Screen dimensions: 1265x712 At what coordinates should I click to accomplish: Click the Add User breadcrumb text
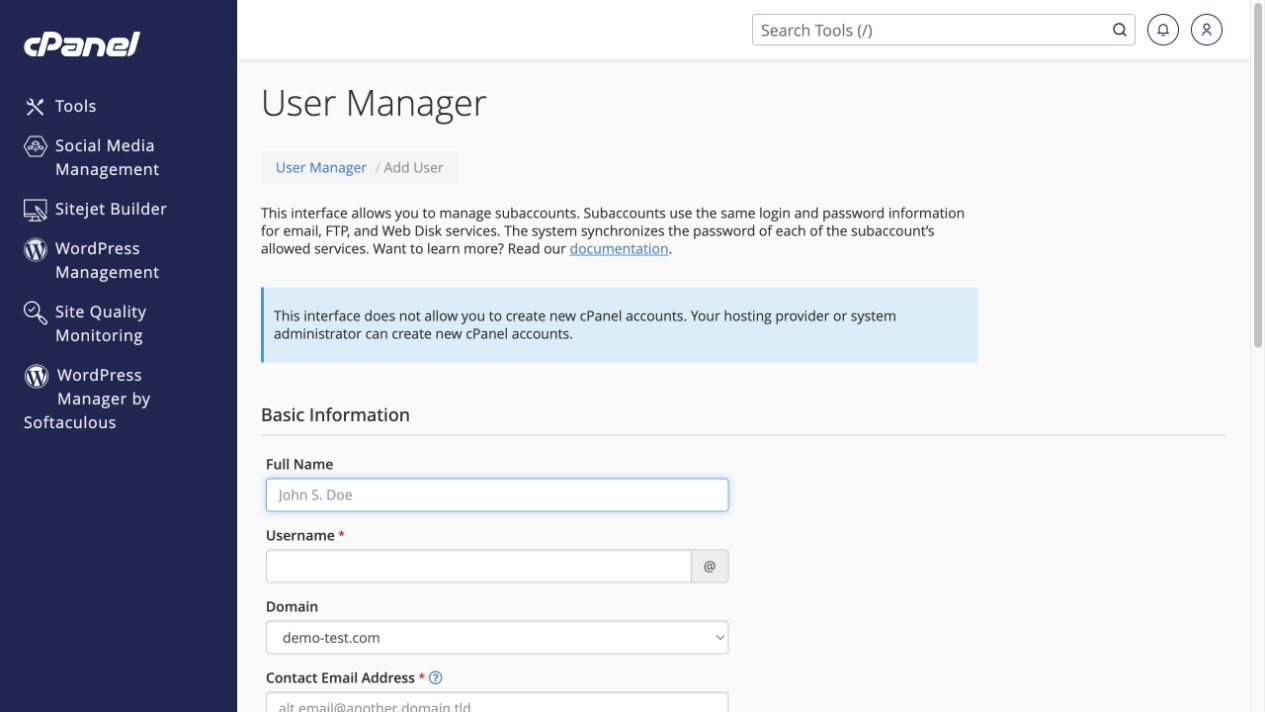[413, 168]
